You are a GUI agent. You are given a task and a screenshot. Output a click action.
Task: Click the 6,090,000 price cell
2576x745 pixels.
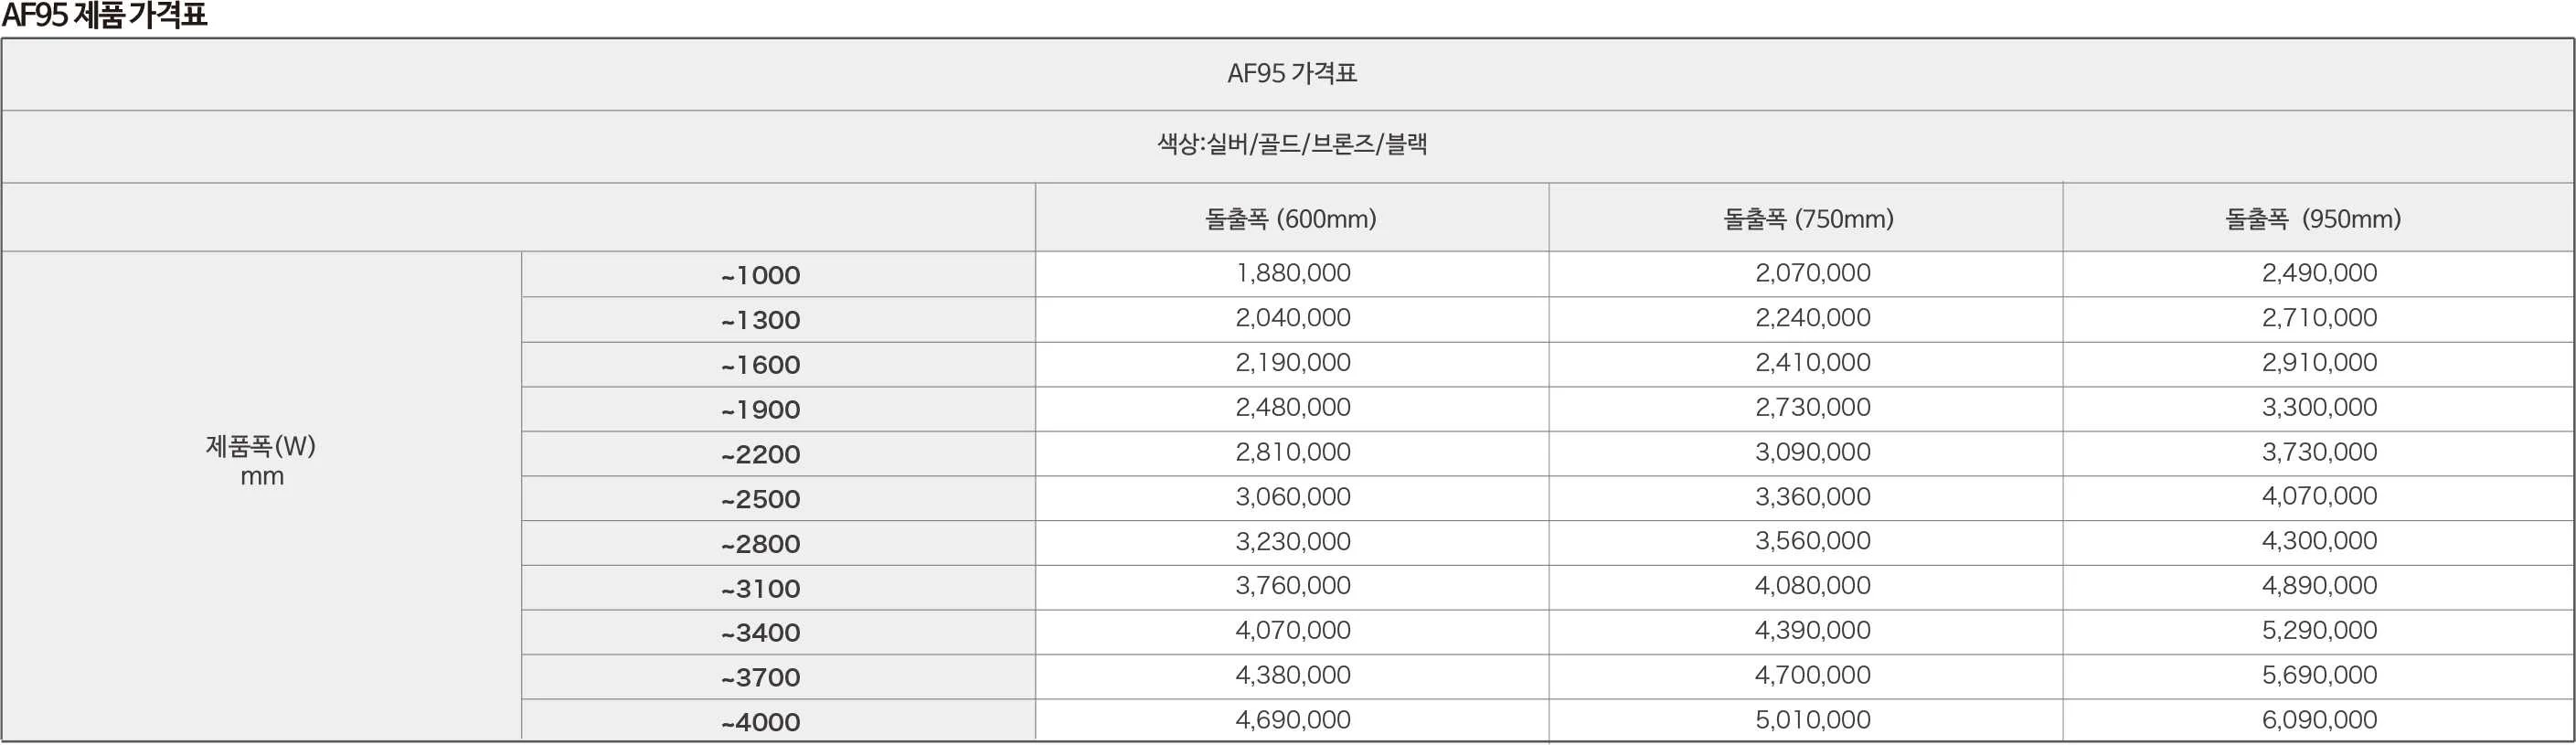pyautogui.click(x=2318, y=721)
